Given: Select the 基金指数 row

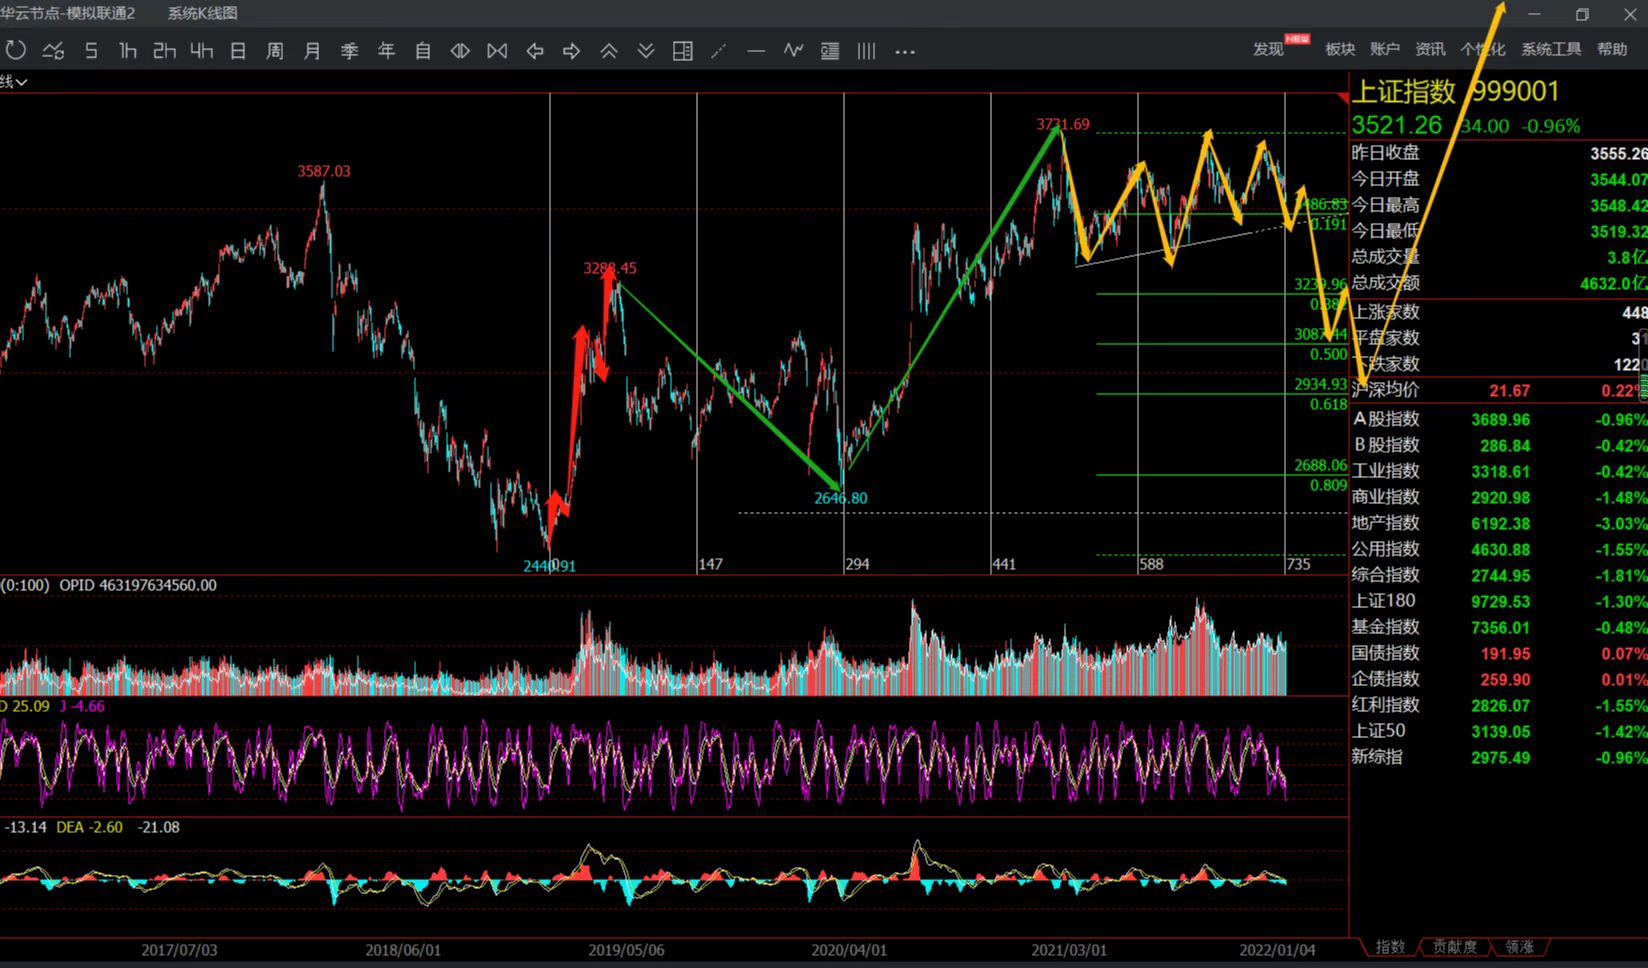Looking at the screenshot, I should [x=1499, y=627].
